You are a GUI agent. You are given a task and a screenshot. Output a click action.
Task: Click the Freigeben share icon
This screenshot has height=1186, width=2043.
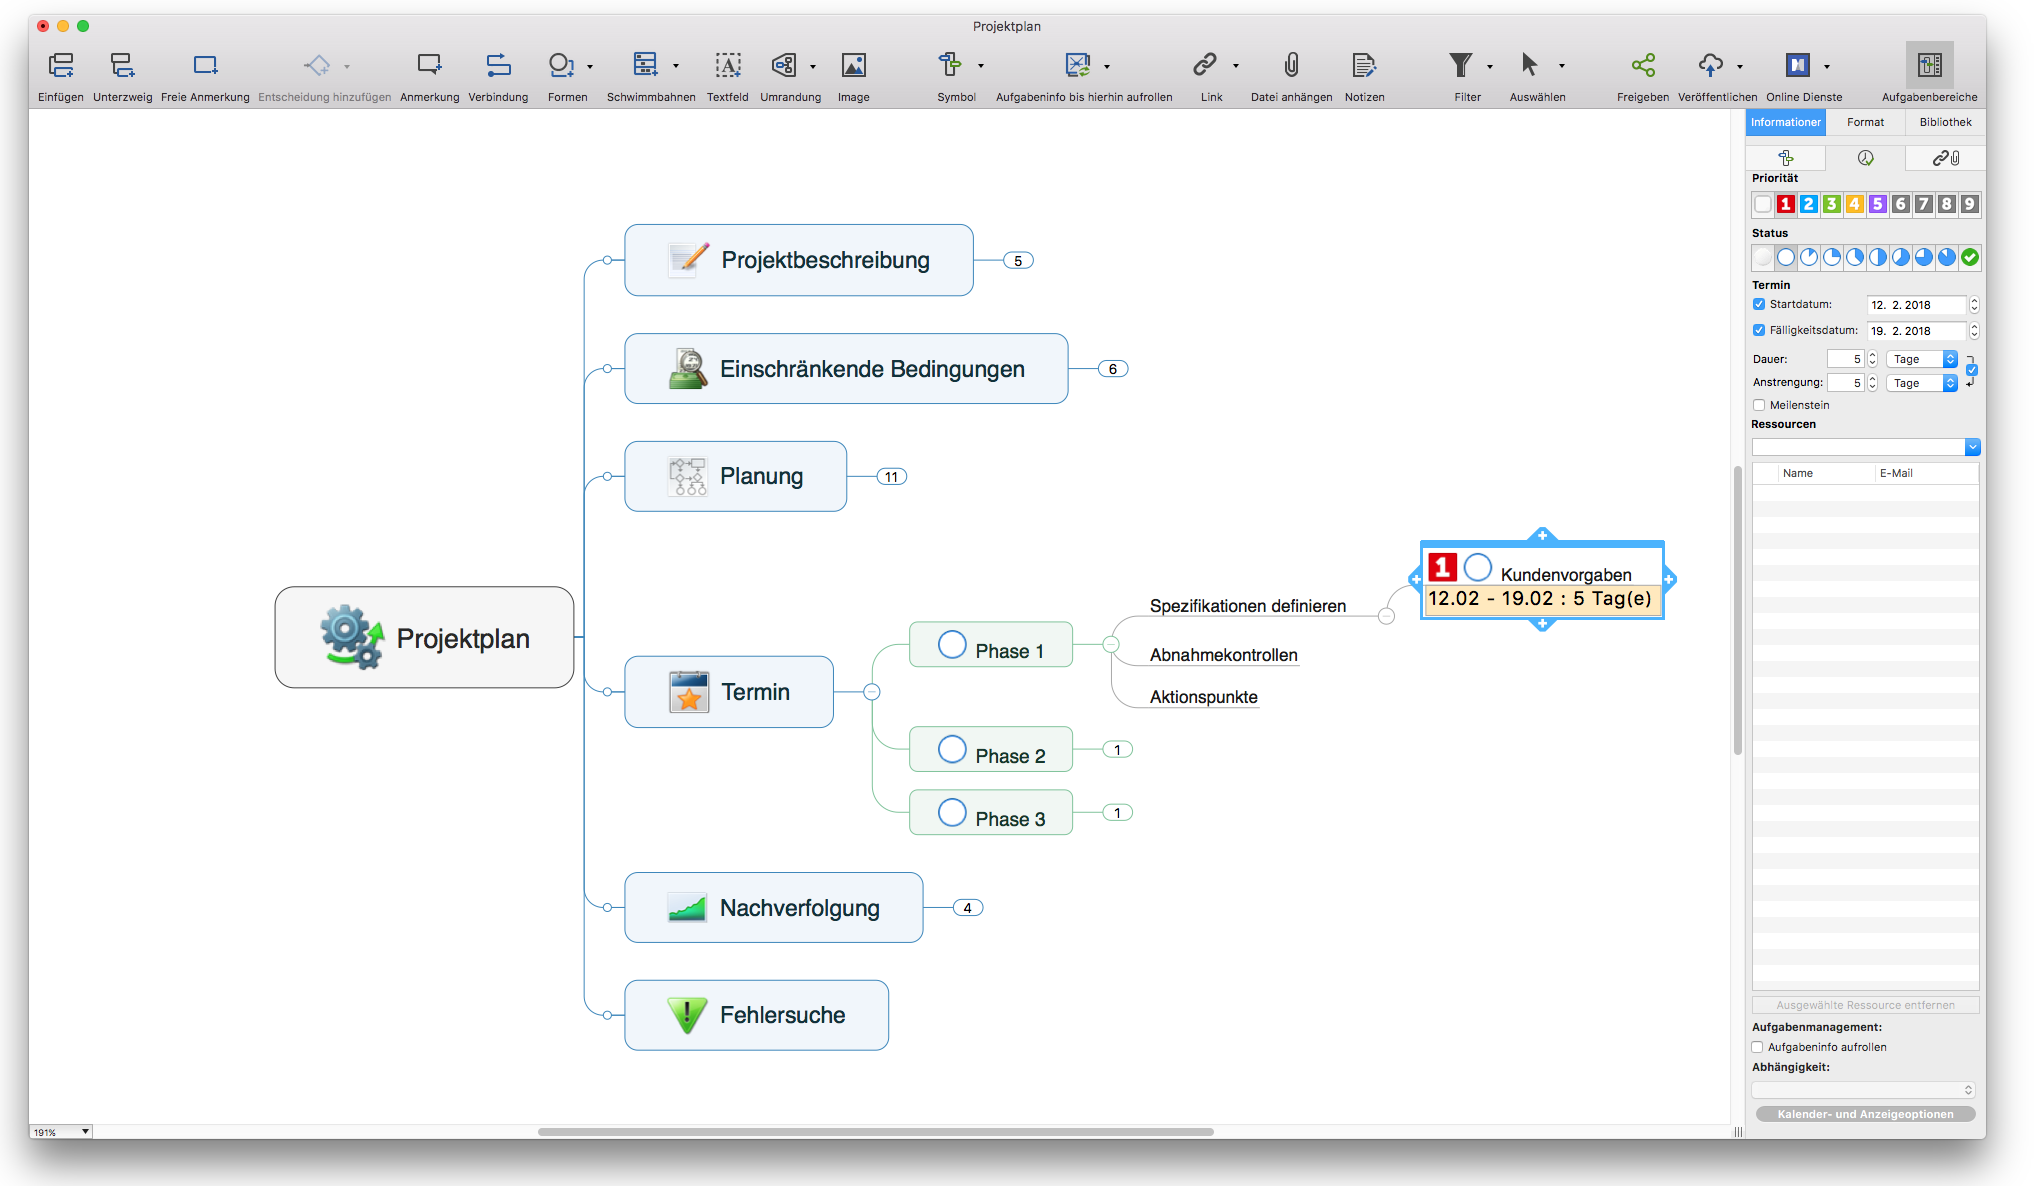coord(1641,65)
